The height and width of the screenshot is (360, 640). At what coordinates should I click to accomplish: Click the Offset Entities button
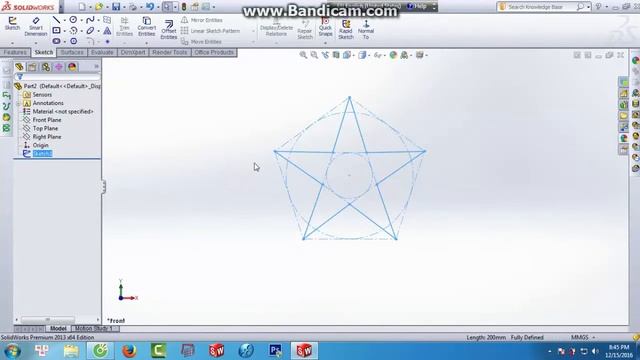point(169,29)
